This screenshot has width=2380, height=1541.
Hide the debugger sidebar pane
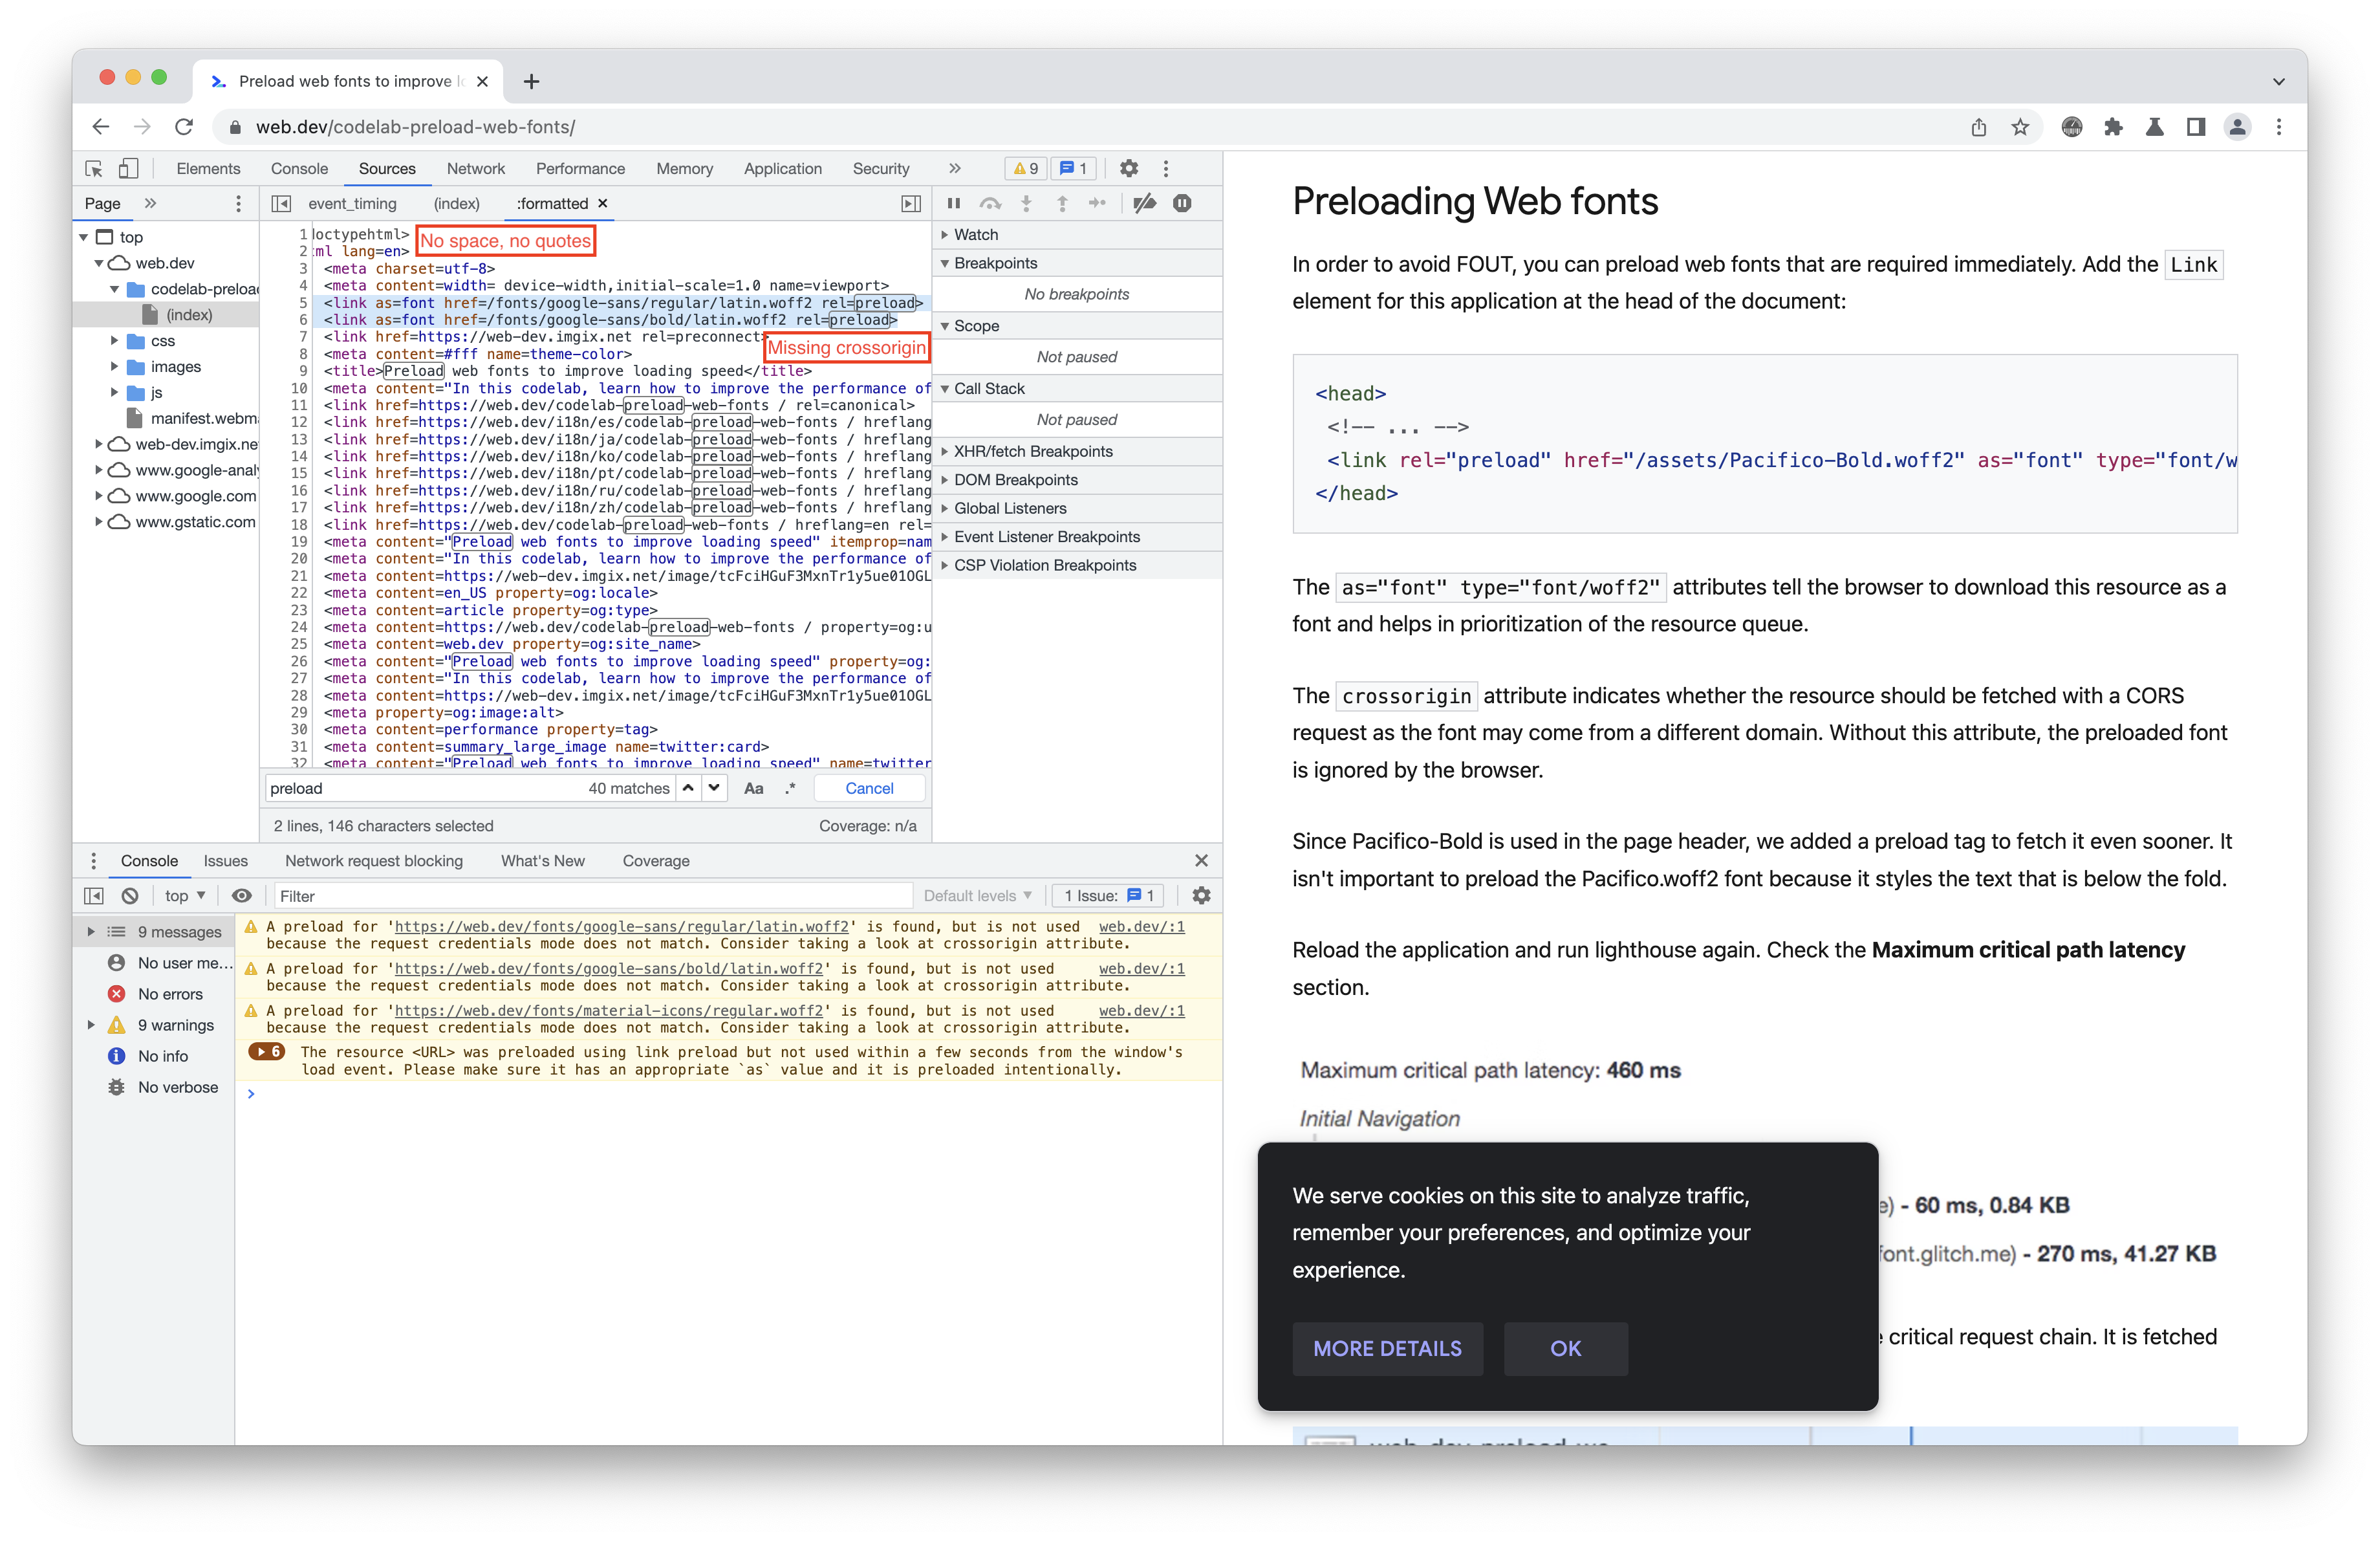[911, 203]
